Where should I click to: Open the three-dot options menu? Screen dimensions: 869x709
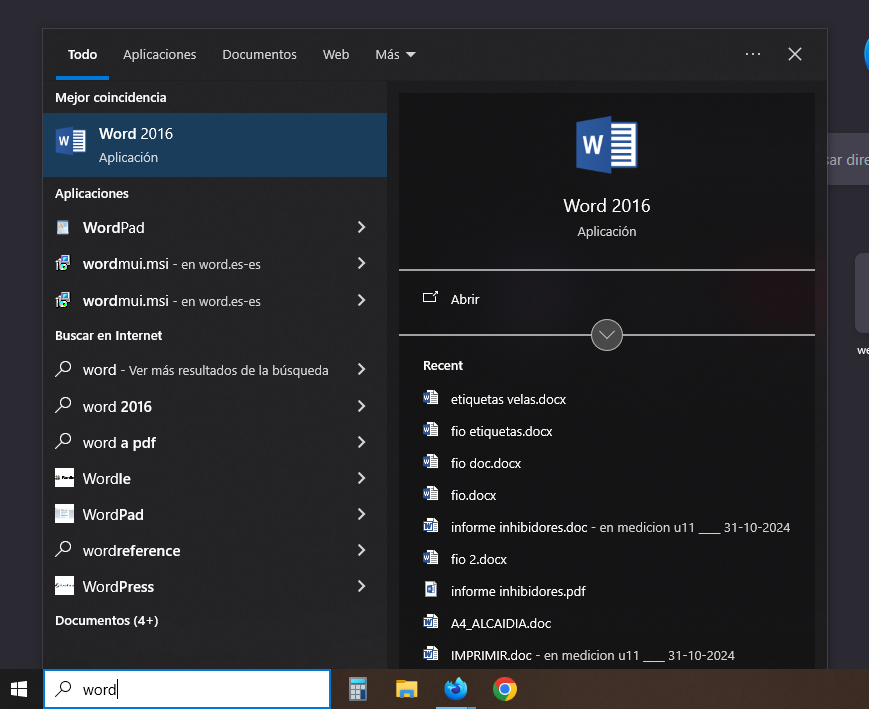[753, 54]
